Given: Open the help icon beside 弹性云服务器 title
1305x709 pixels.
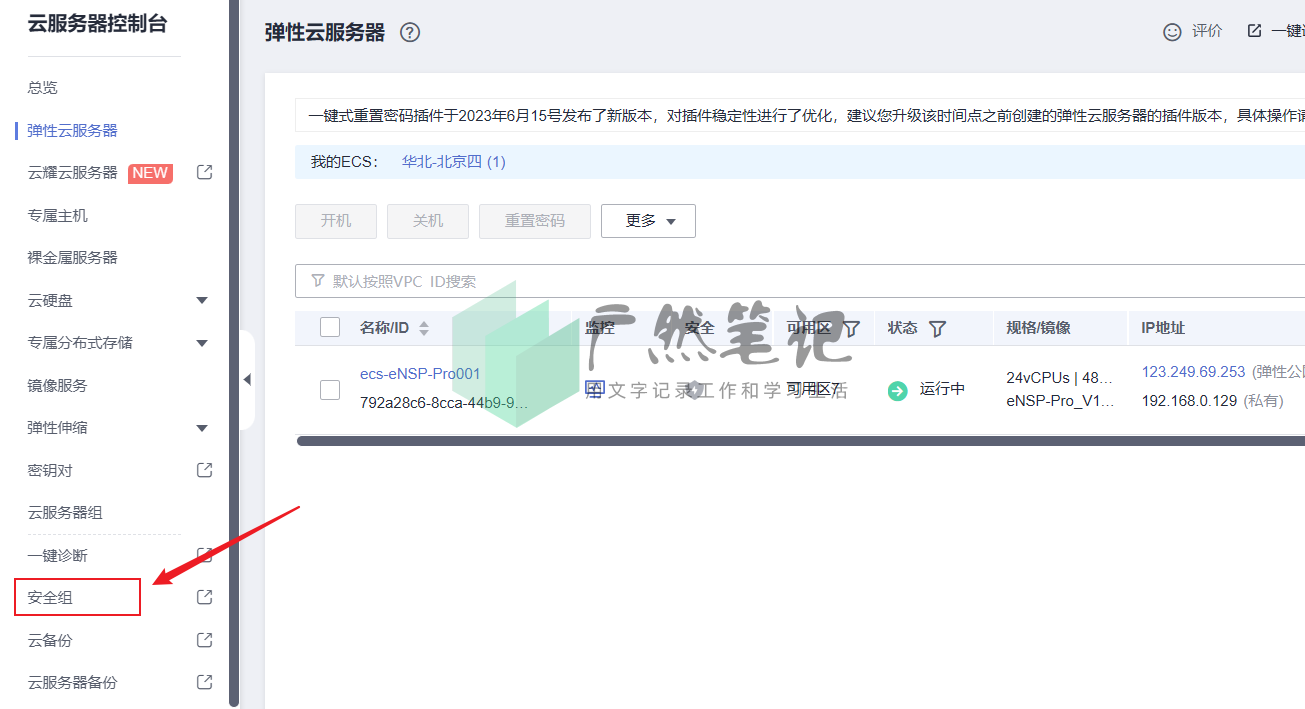Looking at the screenshot, I should pos(410,32).
